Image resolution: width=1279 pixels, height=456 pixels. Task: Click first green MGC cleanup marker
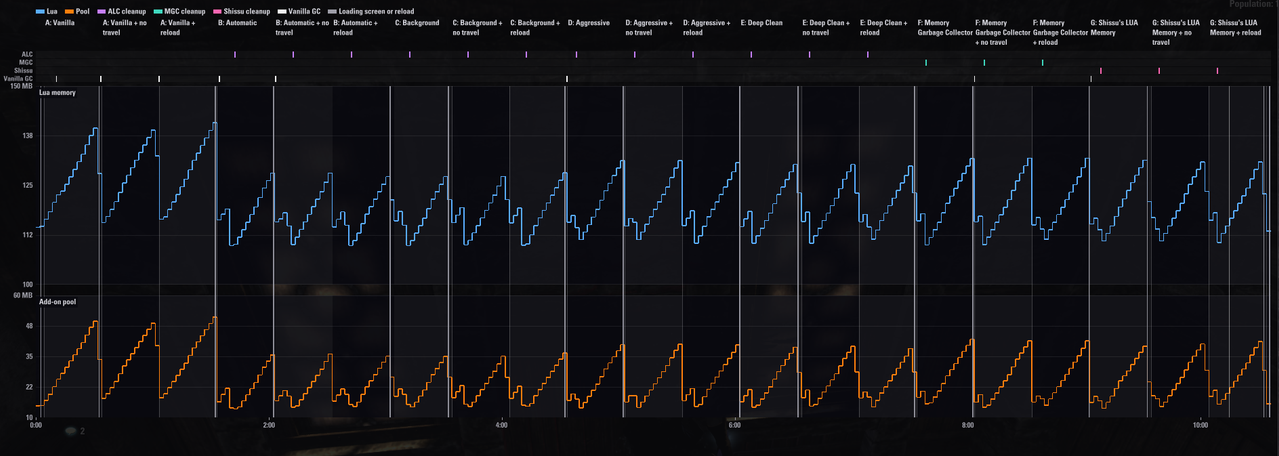click(927, 62)
